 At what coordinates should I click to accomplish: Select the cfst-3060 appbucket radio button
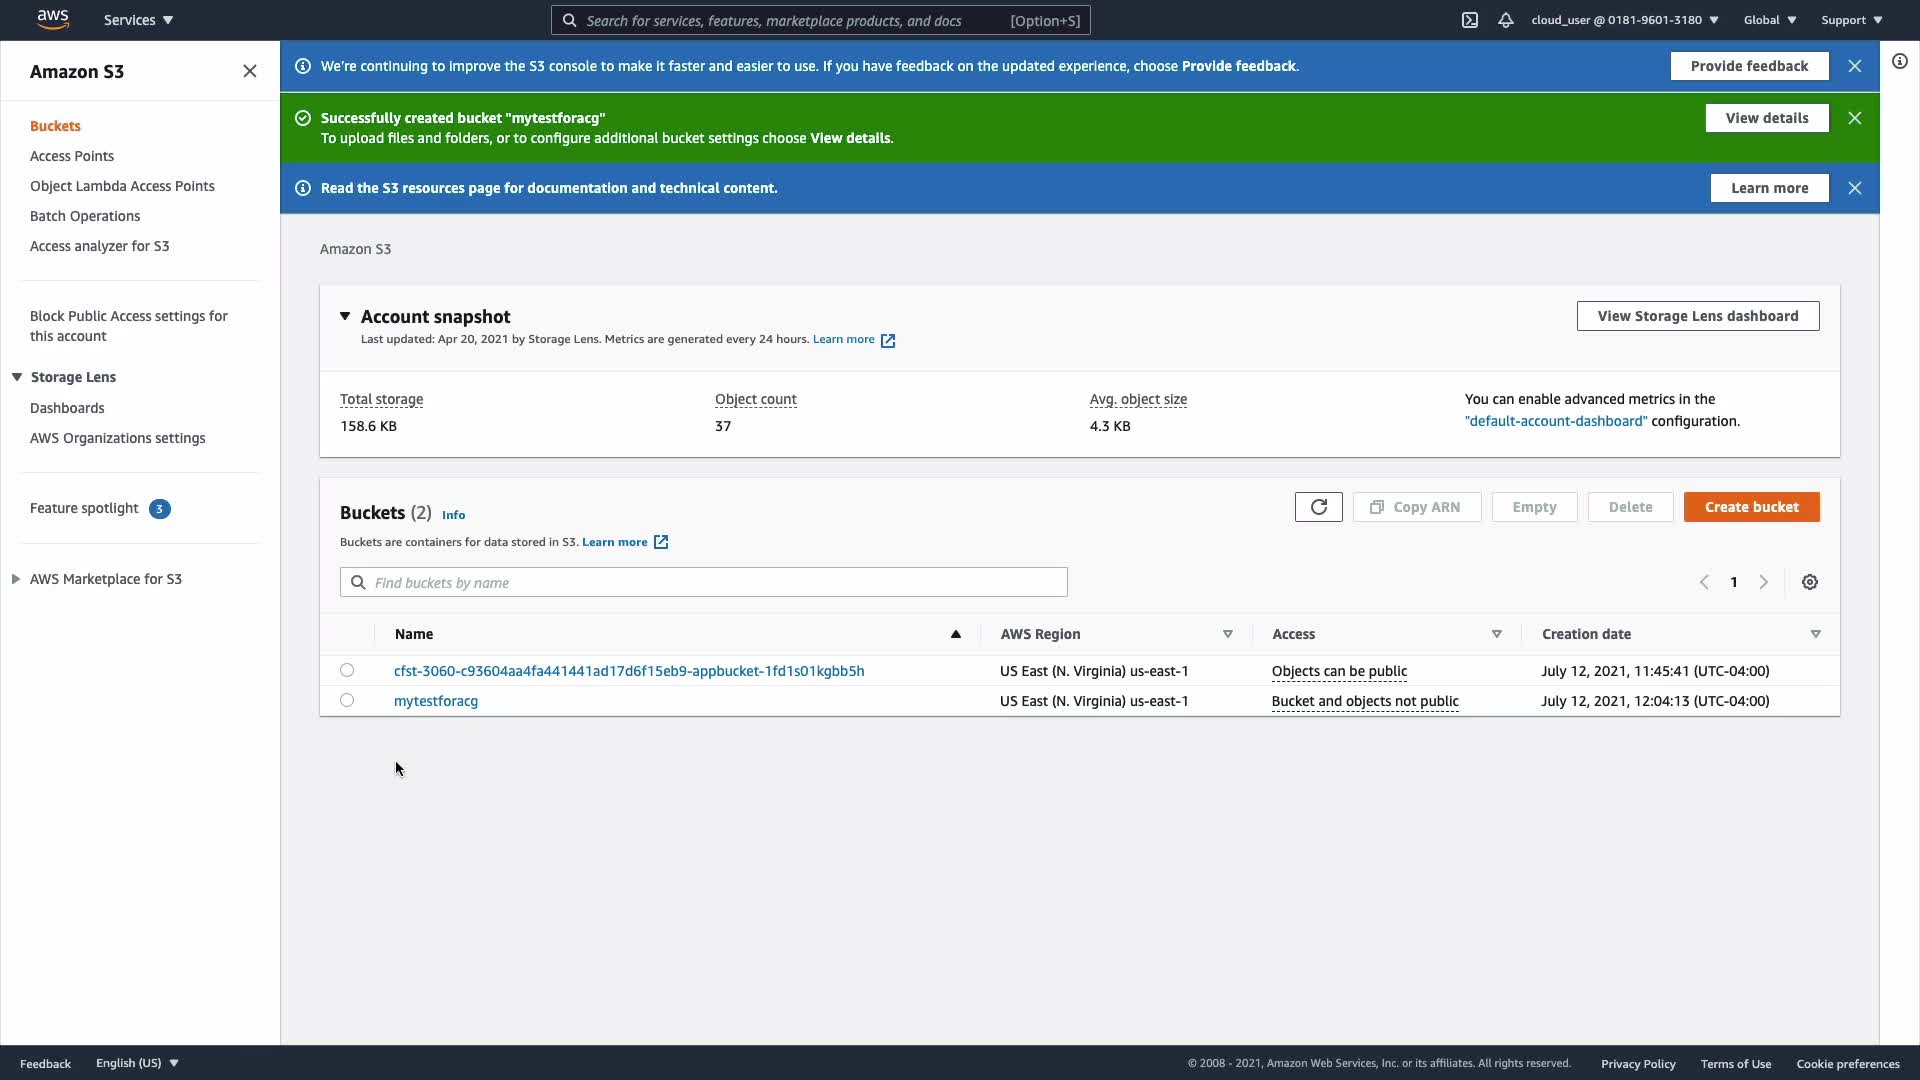point(347,670)
